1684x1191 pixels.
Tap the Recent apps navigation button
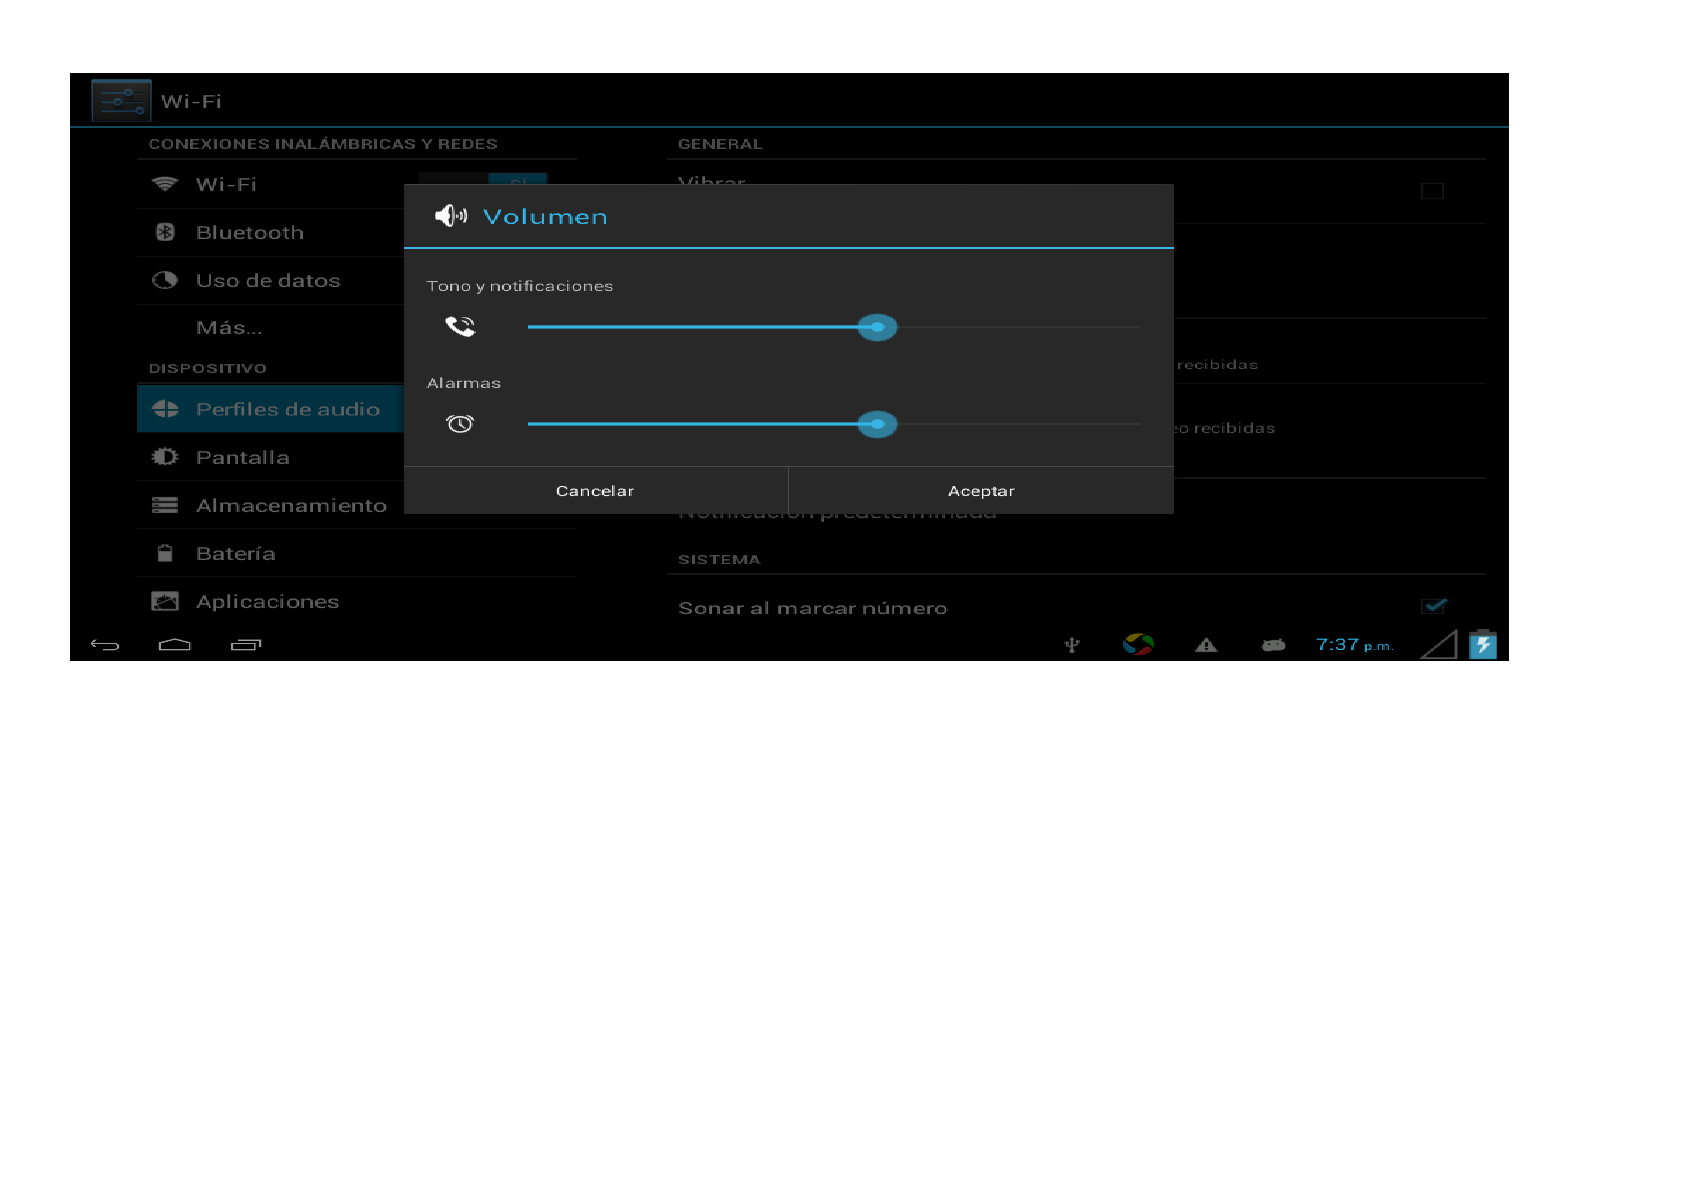246,645
